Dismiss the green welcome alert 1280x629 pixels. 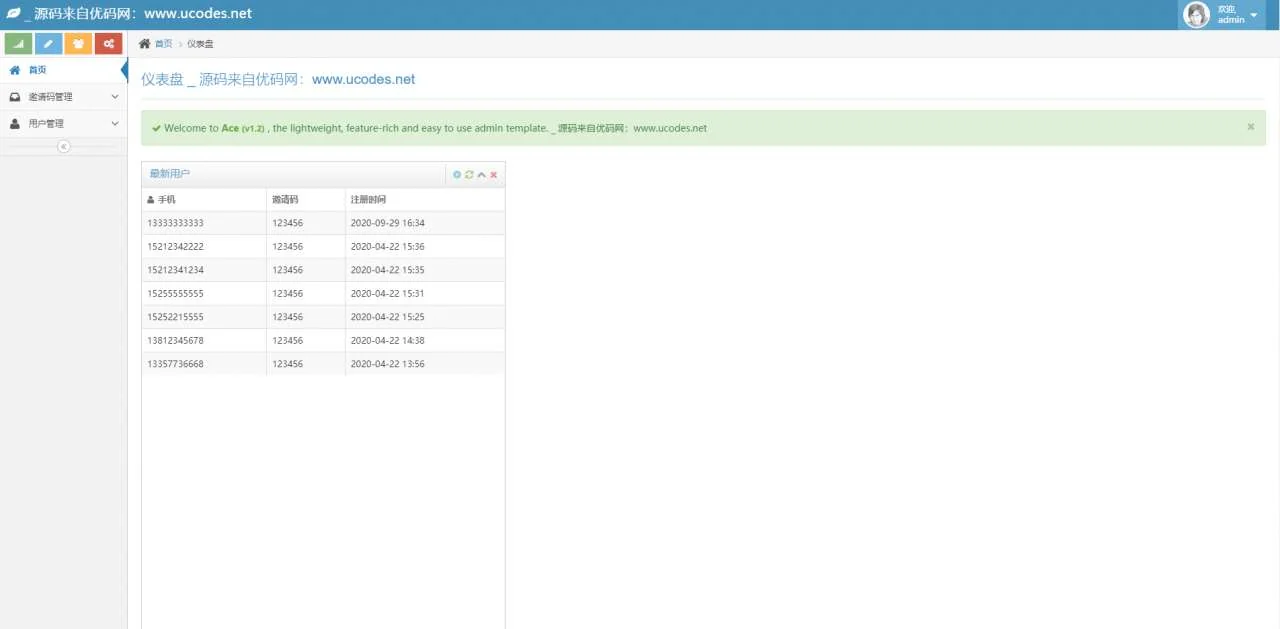tap(1250, 127)
